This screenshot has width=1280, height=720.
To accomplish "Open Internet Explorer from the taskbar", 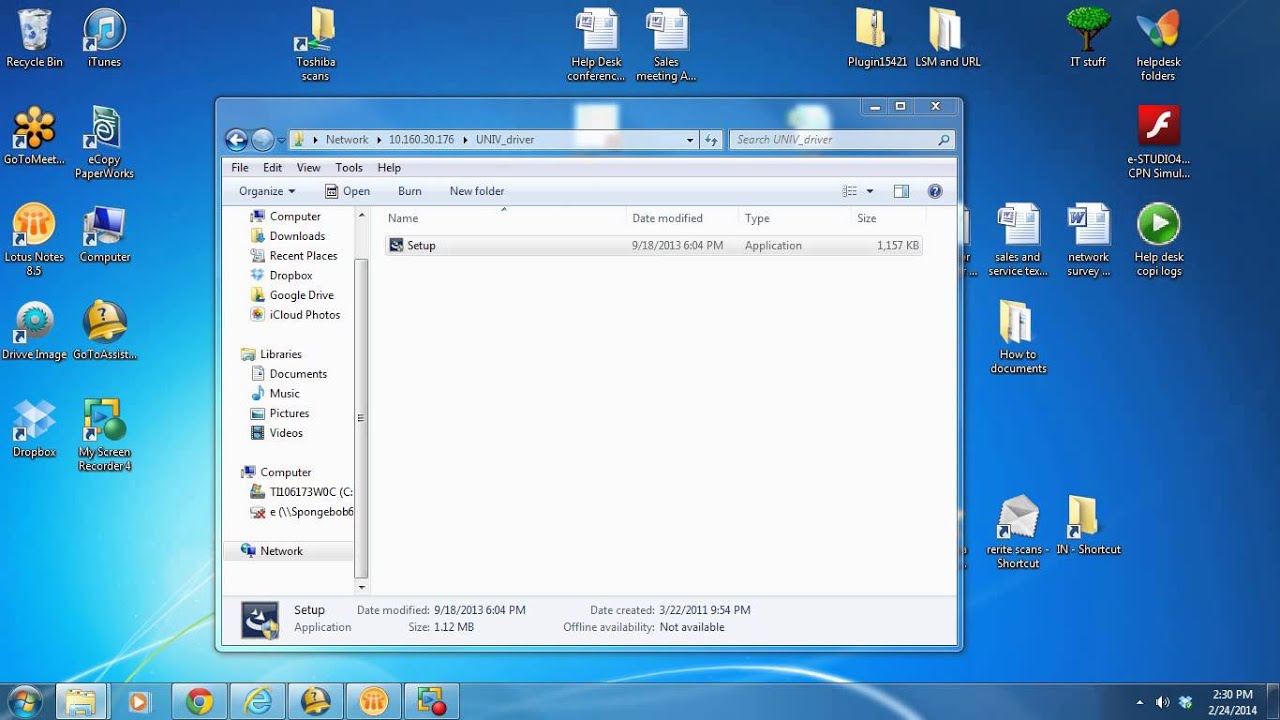I will point(258,702).
